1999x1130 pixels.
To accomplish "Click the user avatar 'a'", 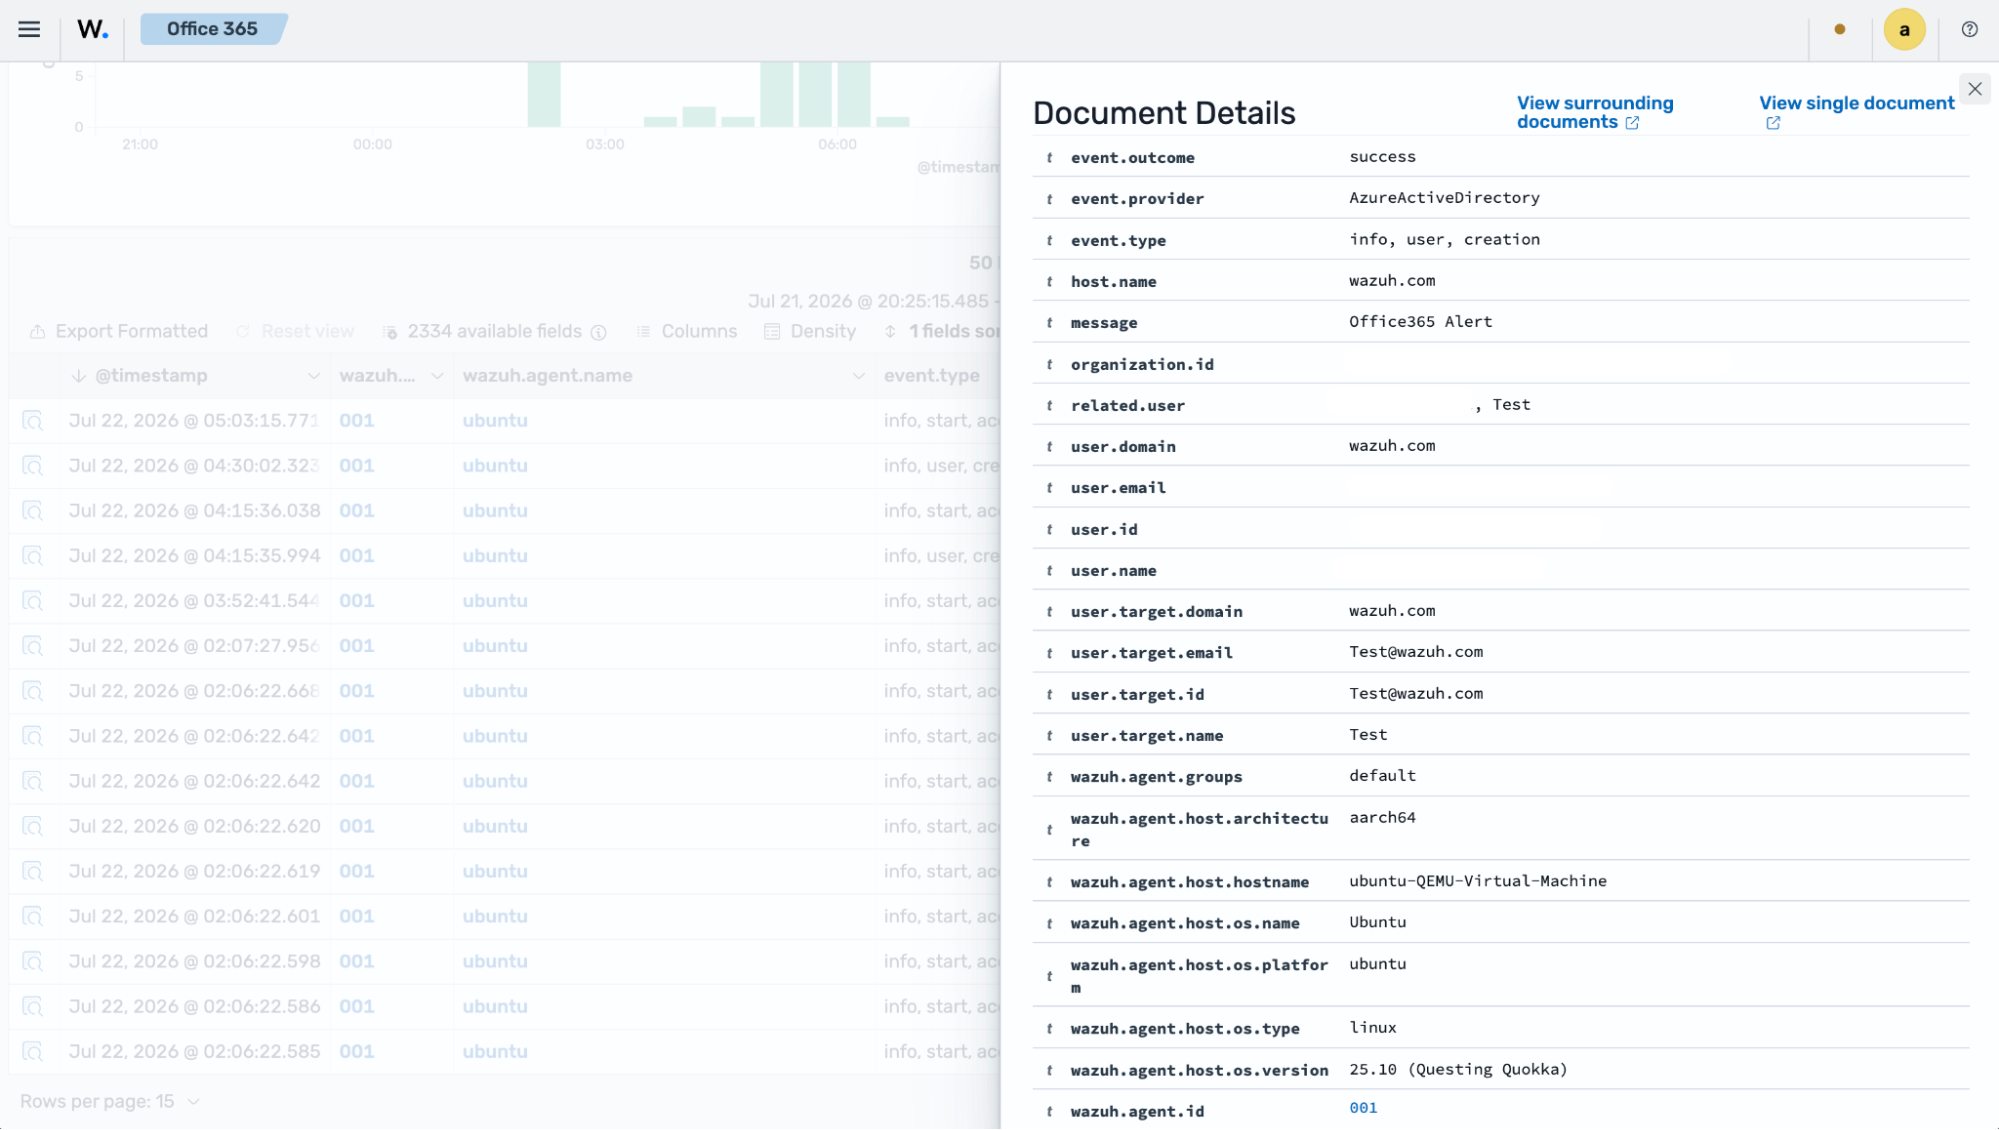I will [1904, 30].
